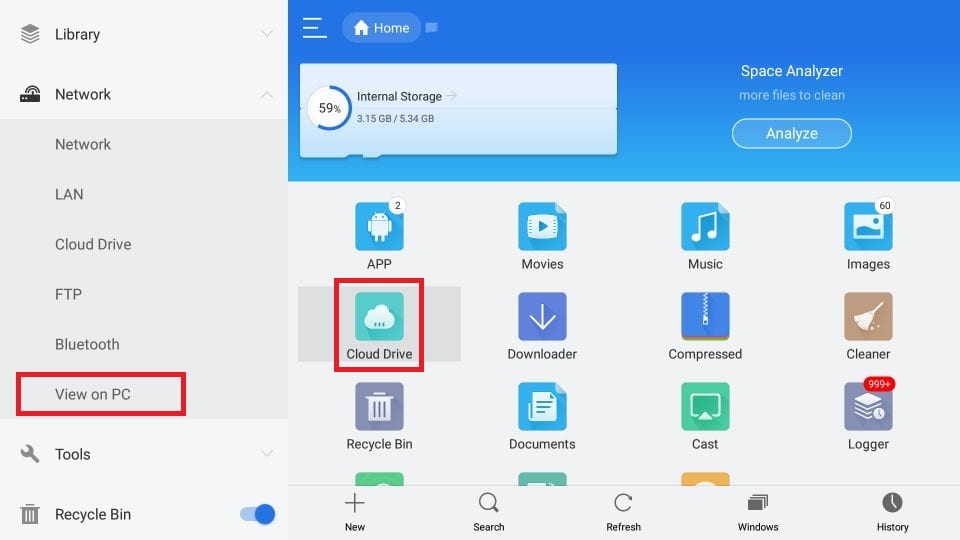Click the 59% storage usage ring
The image size is (960, 540).
point(329,108)
